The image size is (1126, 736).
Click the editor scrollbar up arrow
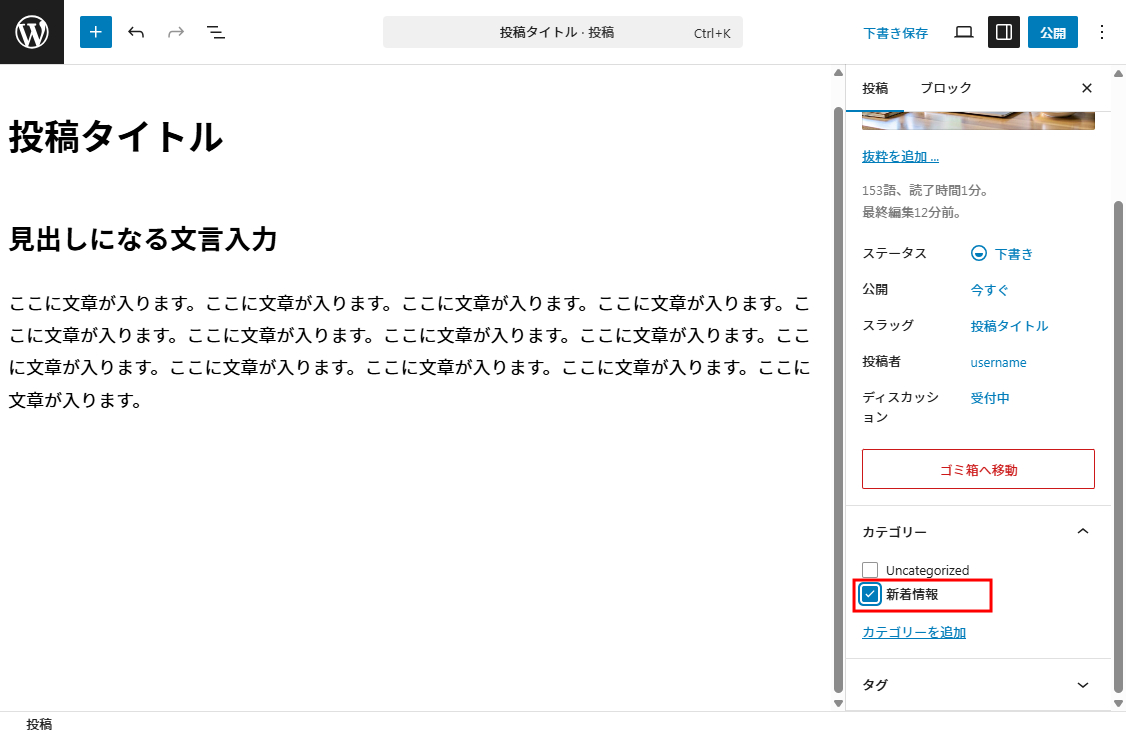pos(838,73)
